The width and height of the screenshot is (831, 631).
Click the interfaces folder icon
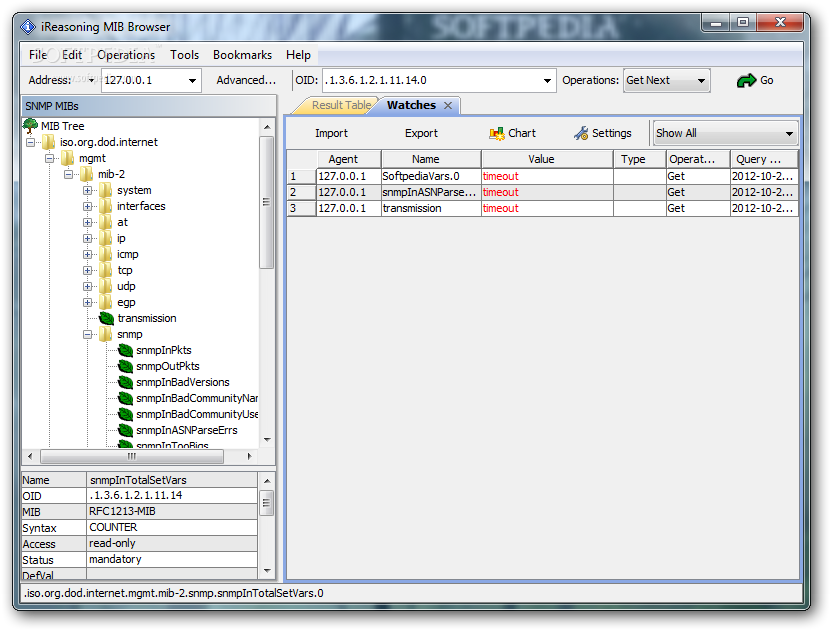(106, 206)
